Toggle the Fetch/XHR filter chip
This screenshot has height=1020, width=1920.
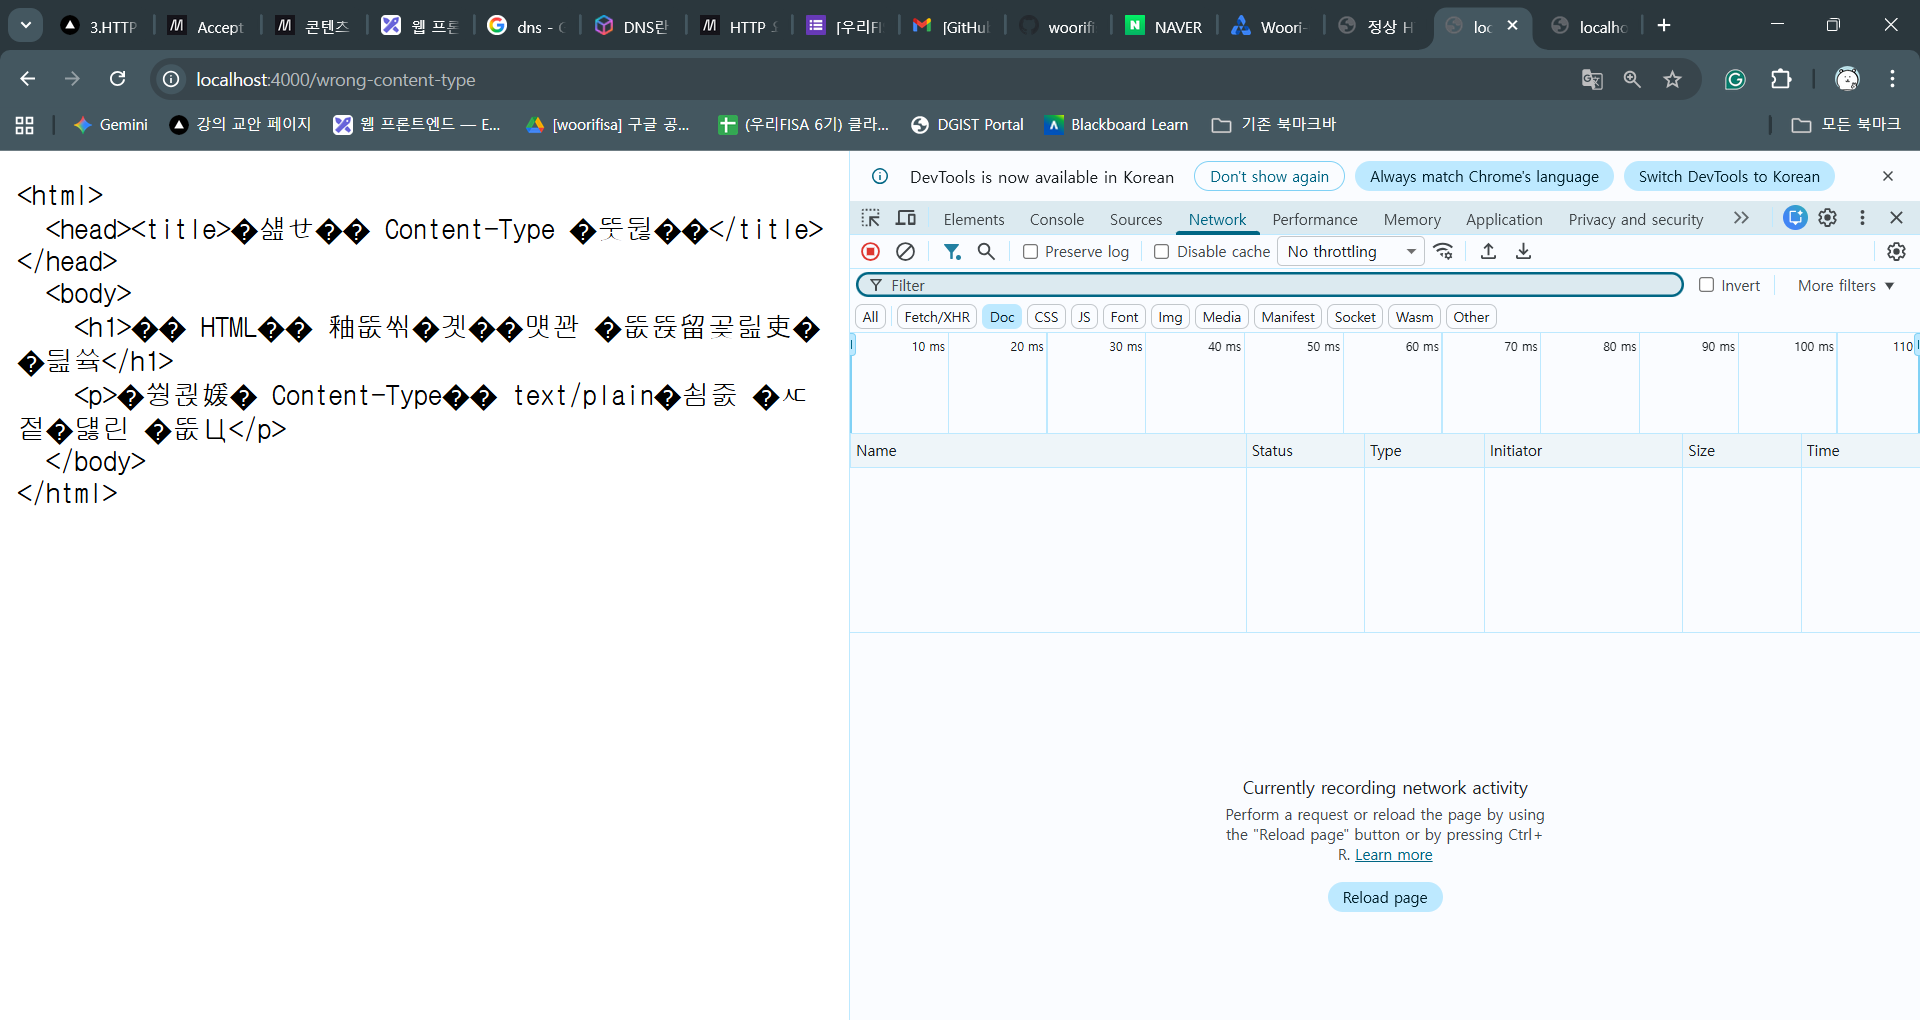tap(936, 317)
